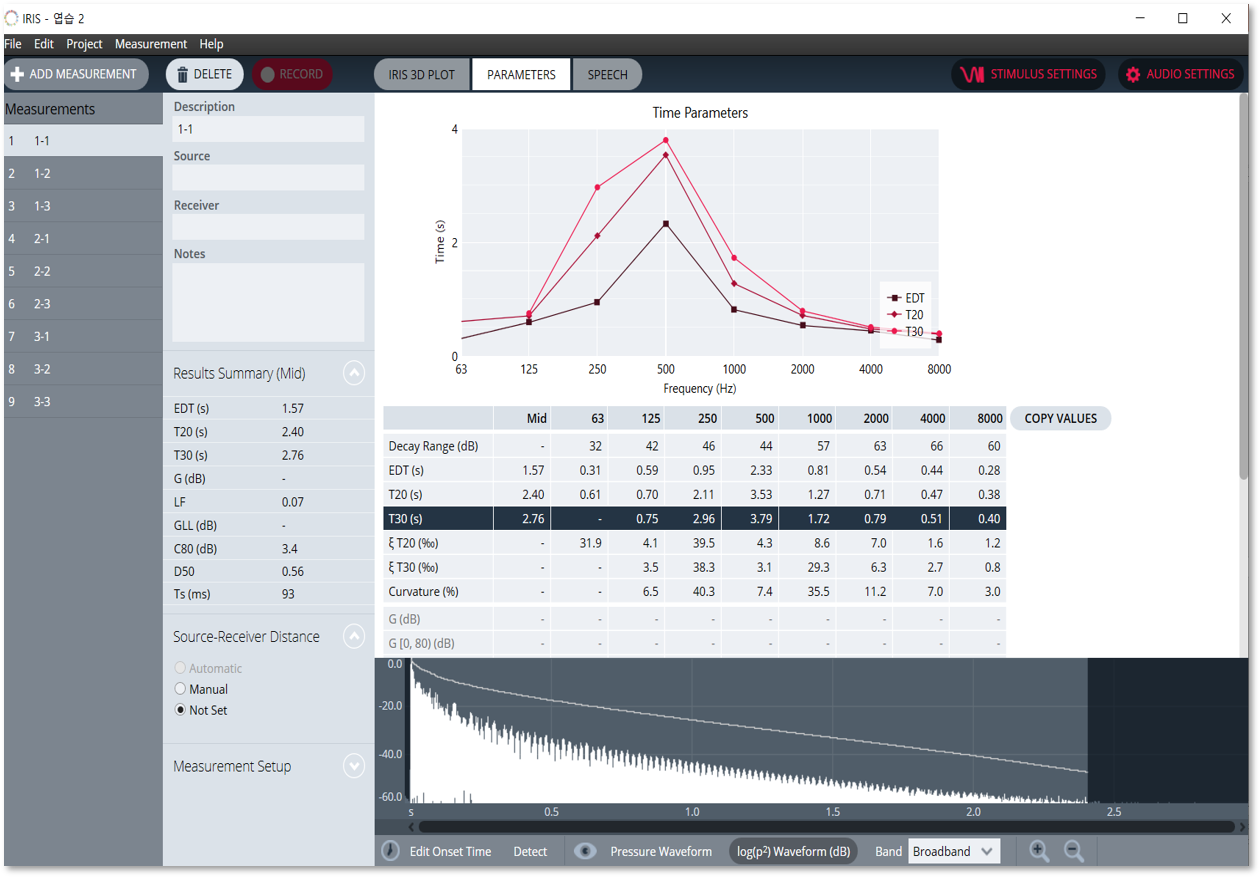Click the Add Measurement plus icon
Viewport: 1260px width, 877px height.
tap(17, 75)
